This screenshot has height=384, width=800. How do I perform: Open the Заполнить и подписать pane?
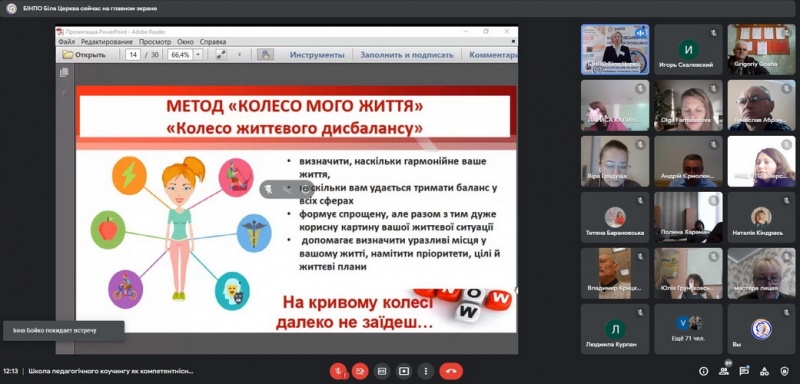tap(407, 55)
